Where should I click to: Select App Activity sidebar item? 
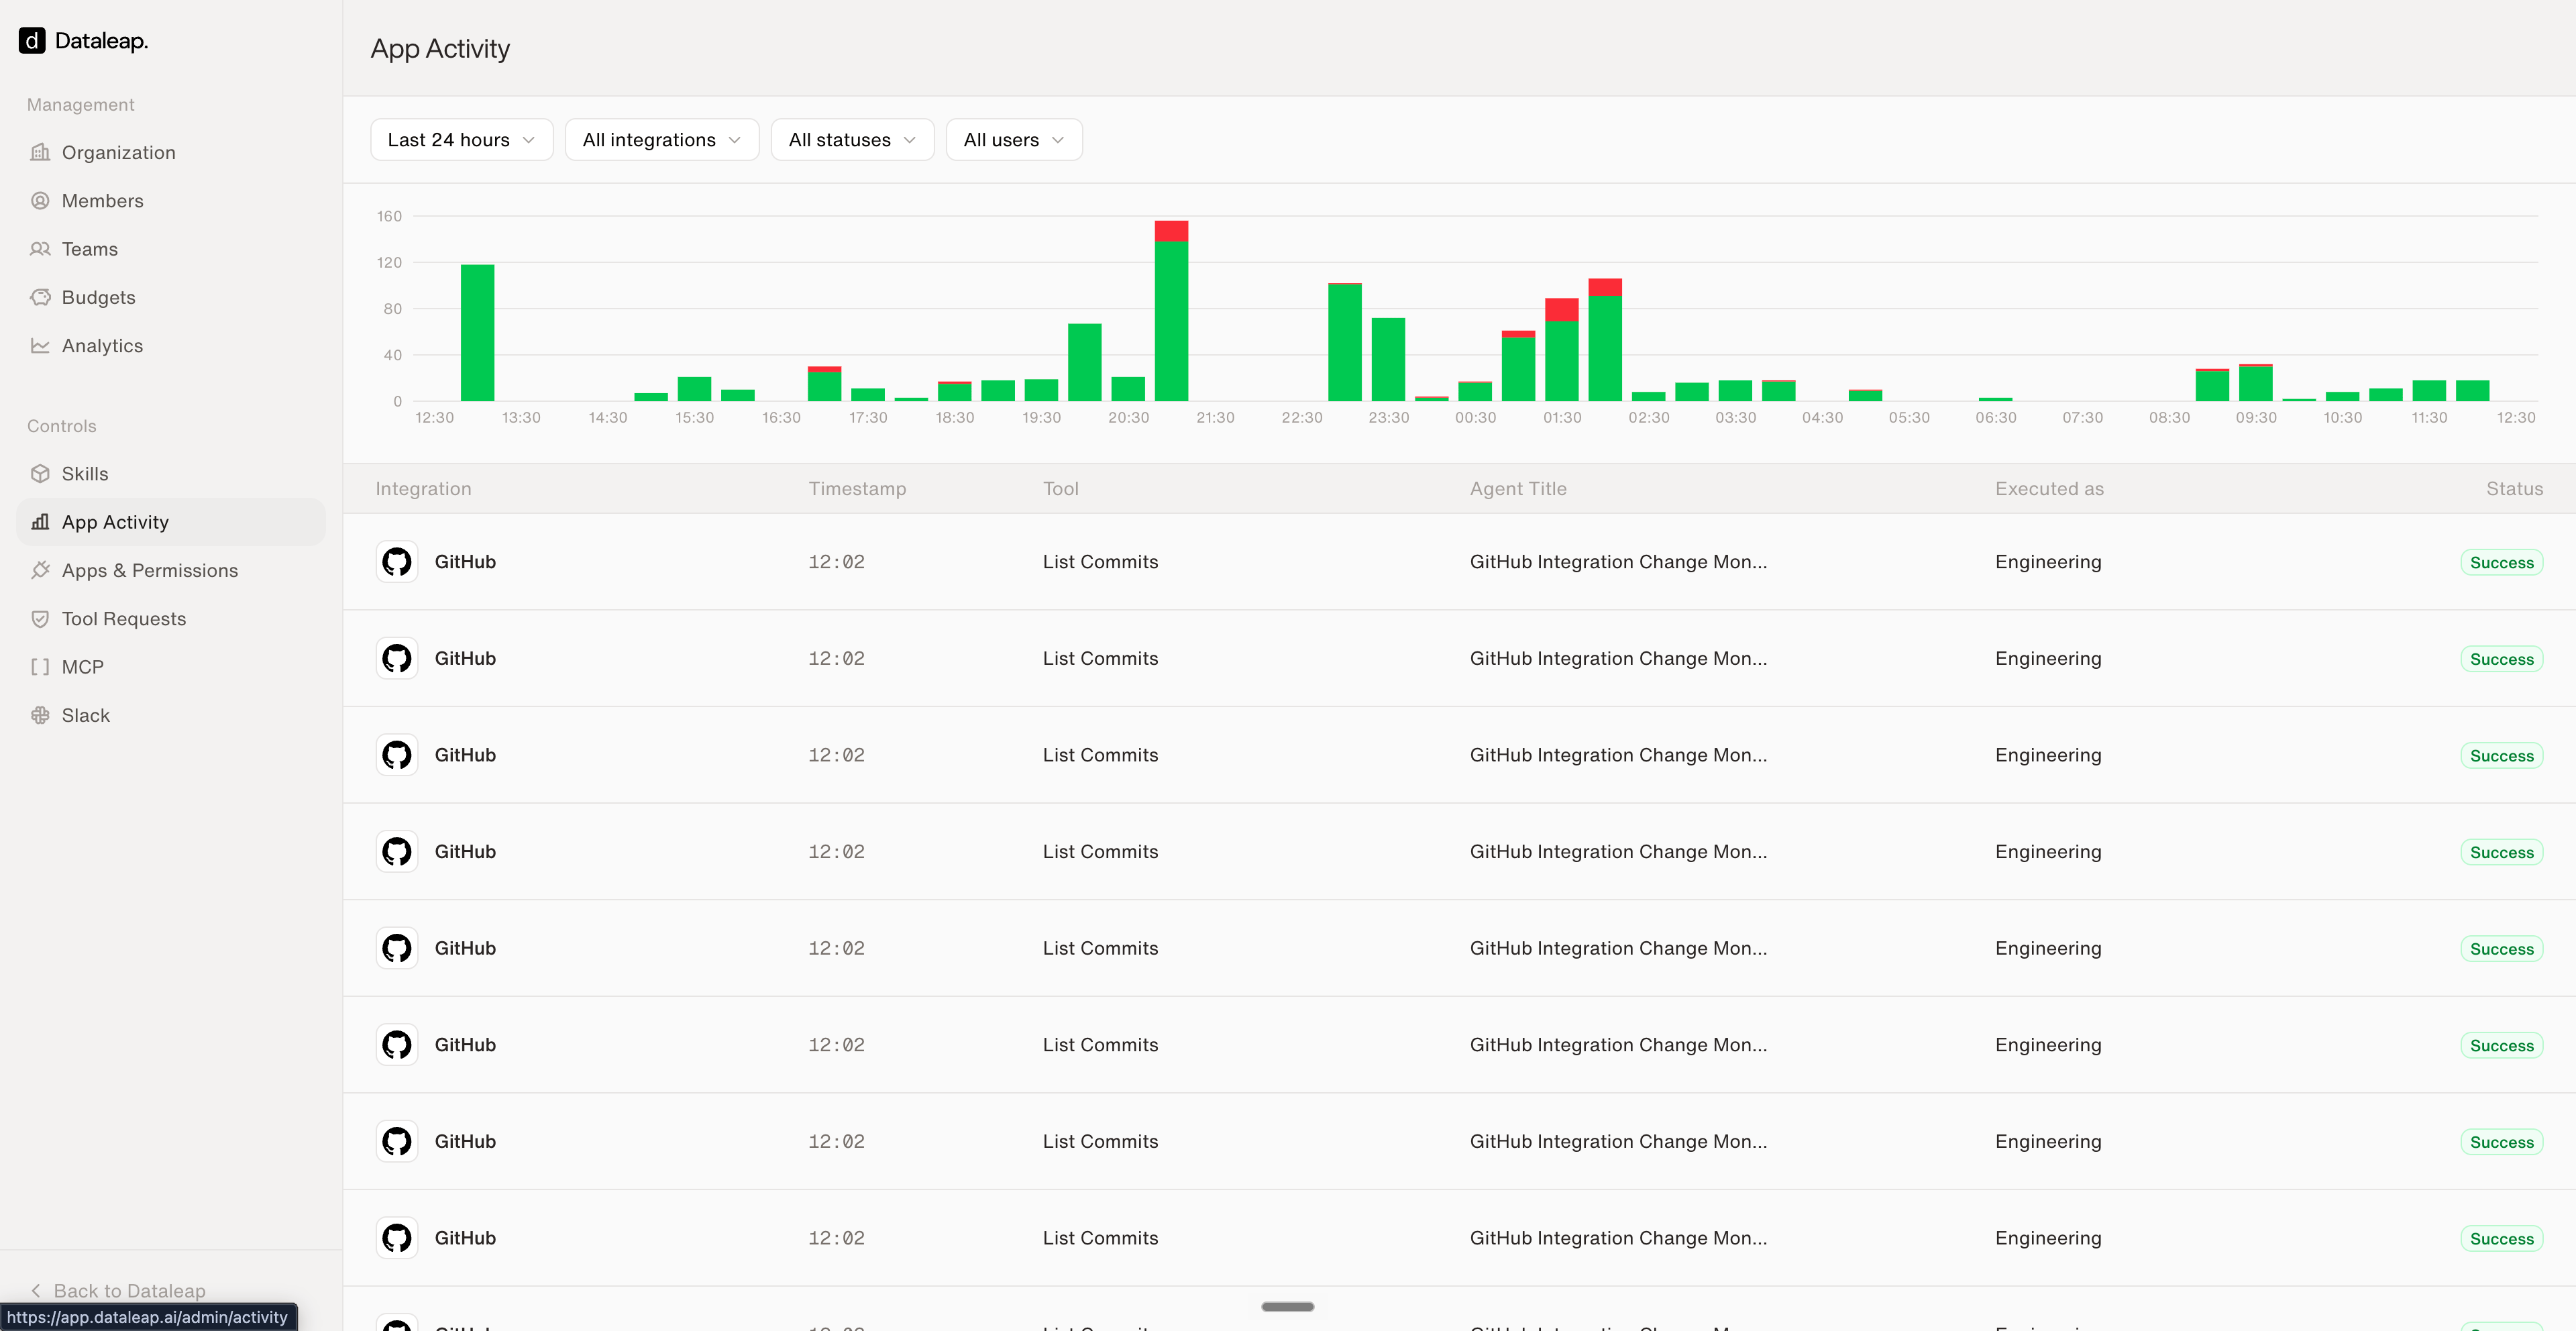point(171,522)
